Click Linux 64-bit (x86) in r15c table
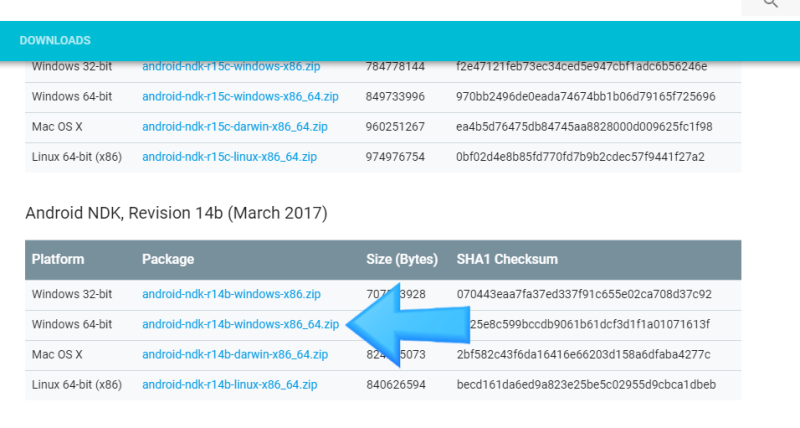800x428 pixels. 77,157
